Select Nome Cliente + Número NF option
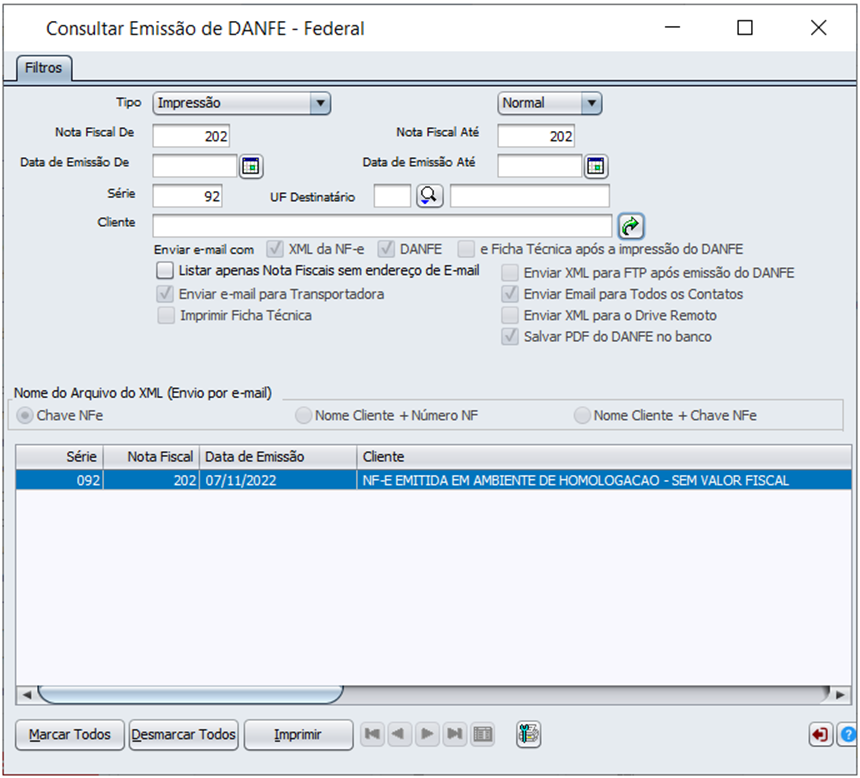860x778 pixels. point(303,416)
